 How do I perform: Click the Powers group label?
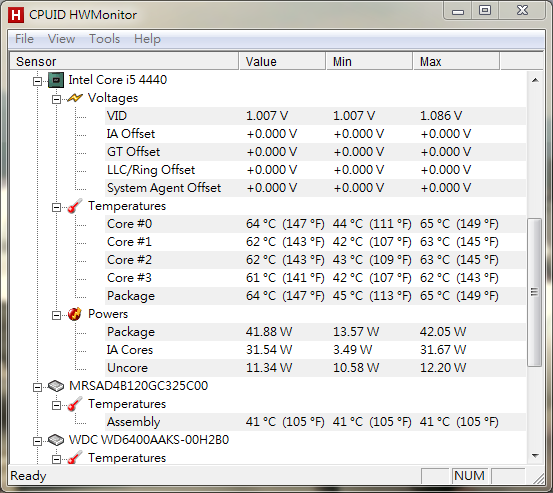(108, 314)
